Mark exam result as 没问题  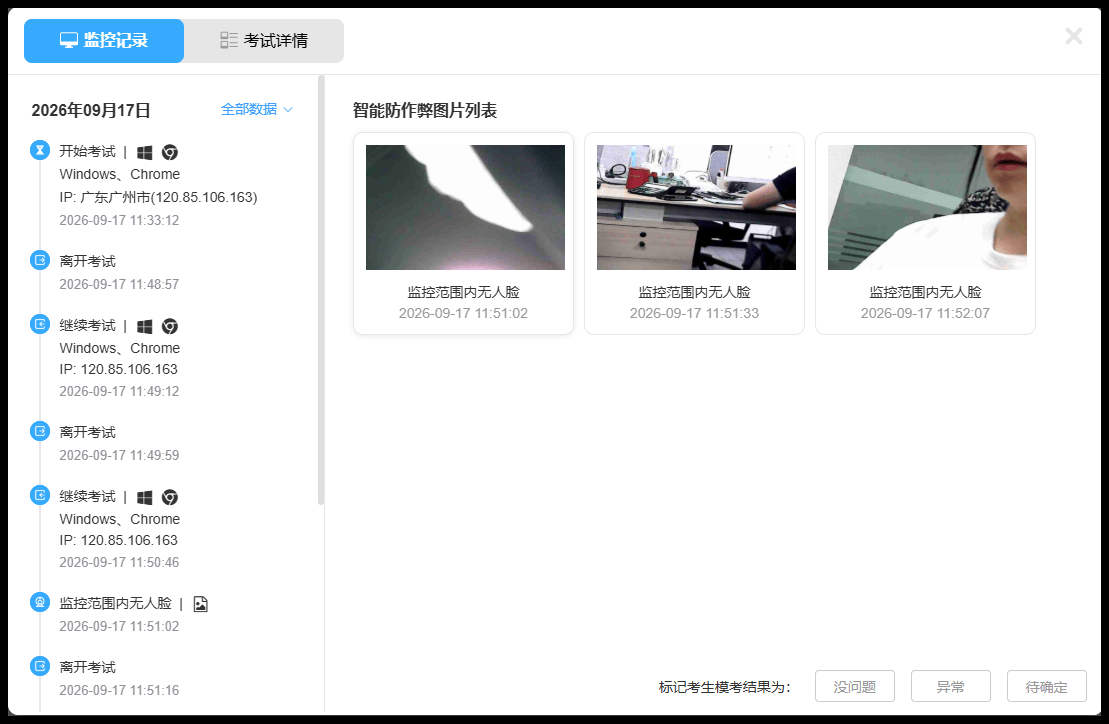pos(854,687)
